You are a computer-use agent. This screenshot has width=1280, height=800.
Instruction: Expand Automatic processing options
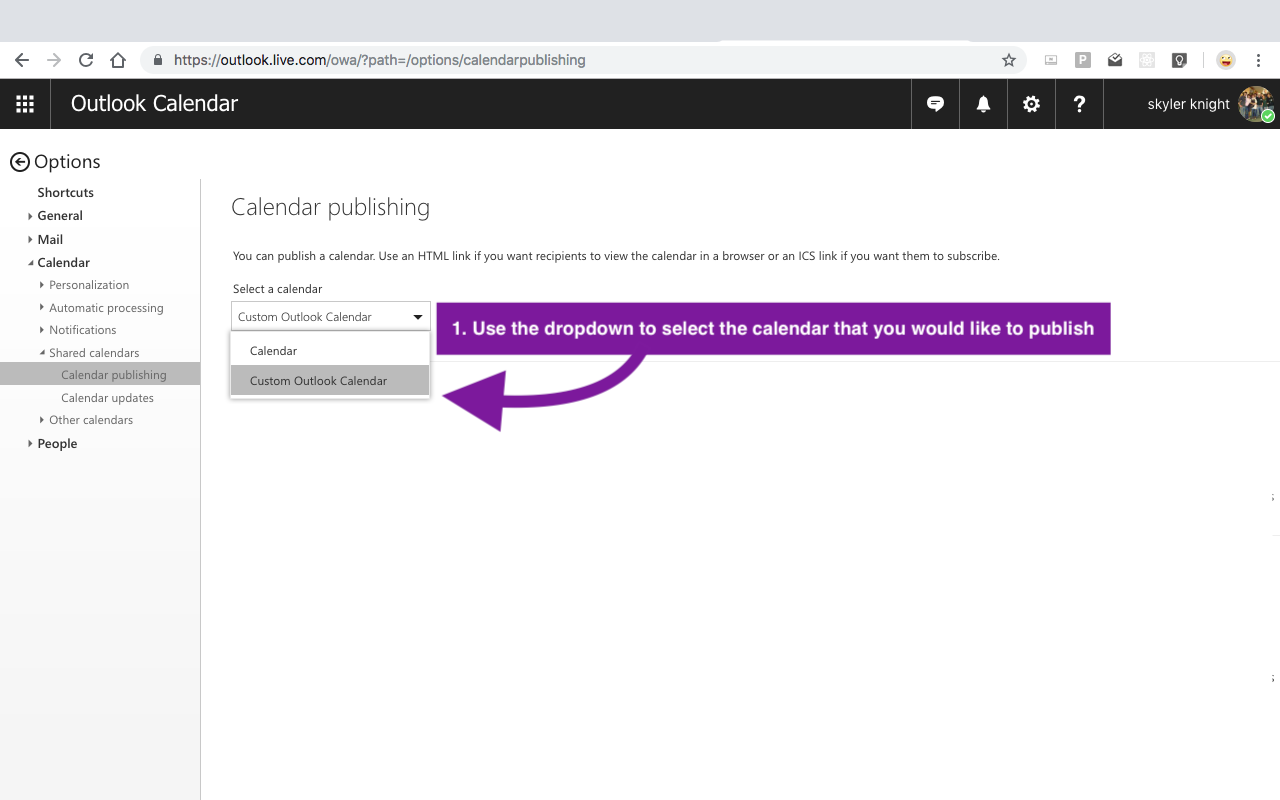click(x=42, y=308)
